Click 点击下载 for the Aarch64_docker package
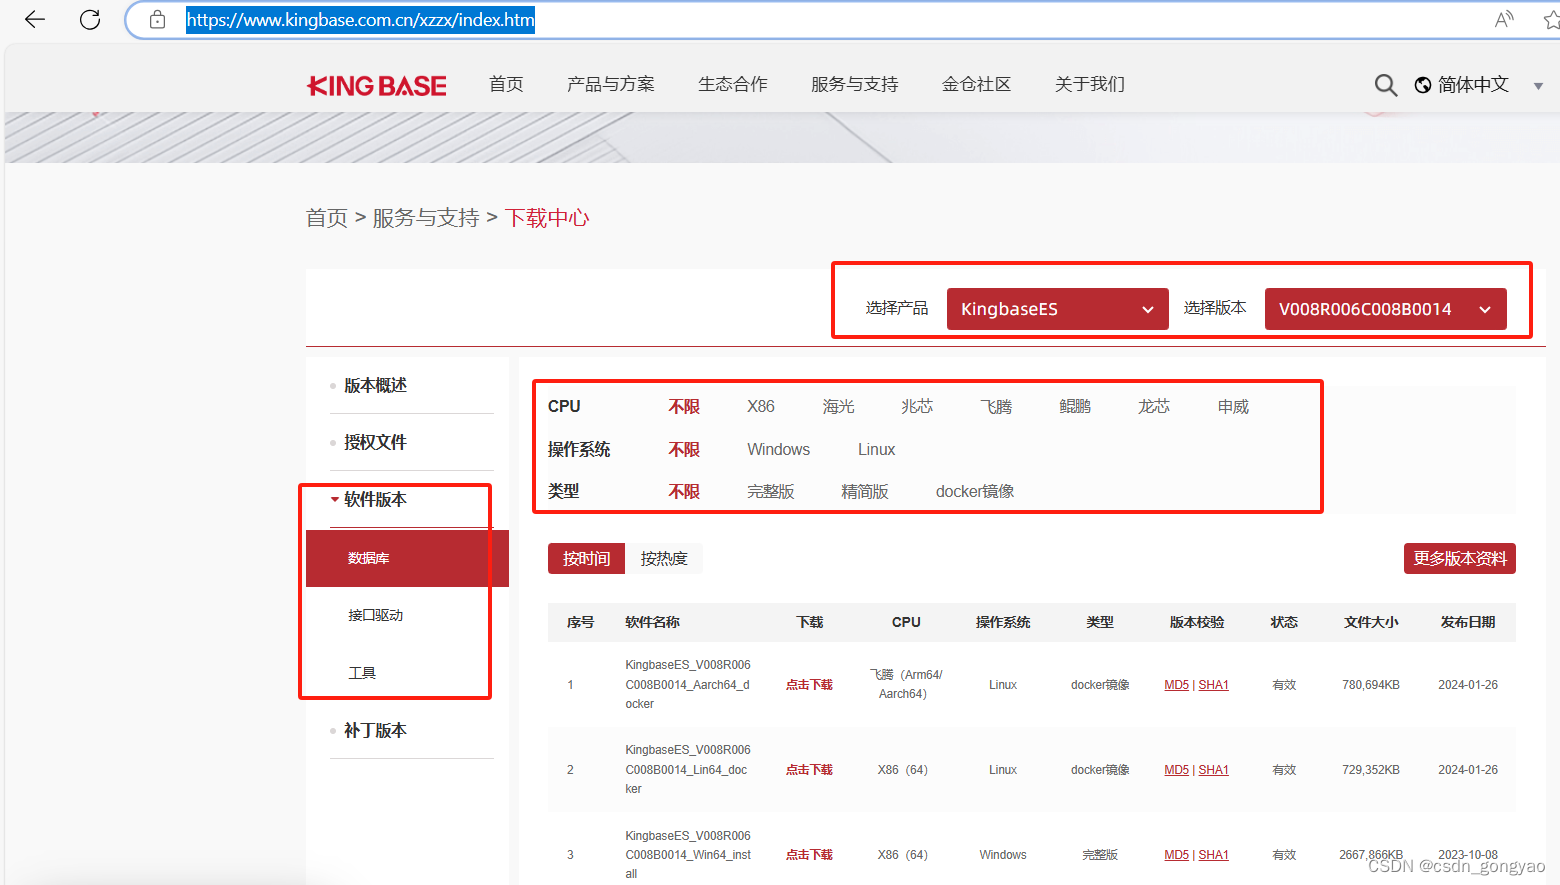This screenshot has height=885, width=1560. click(809, 685)
